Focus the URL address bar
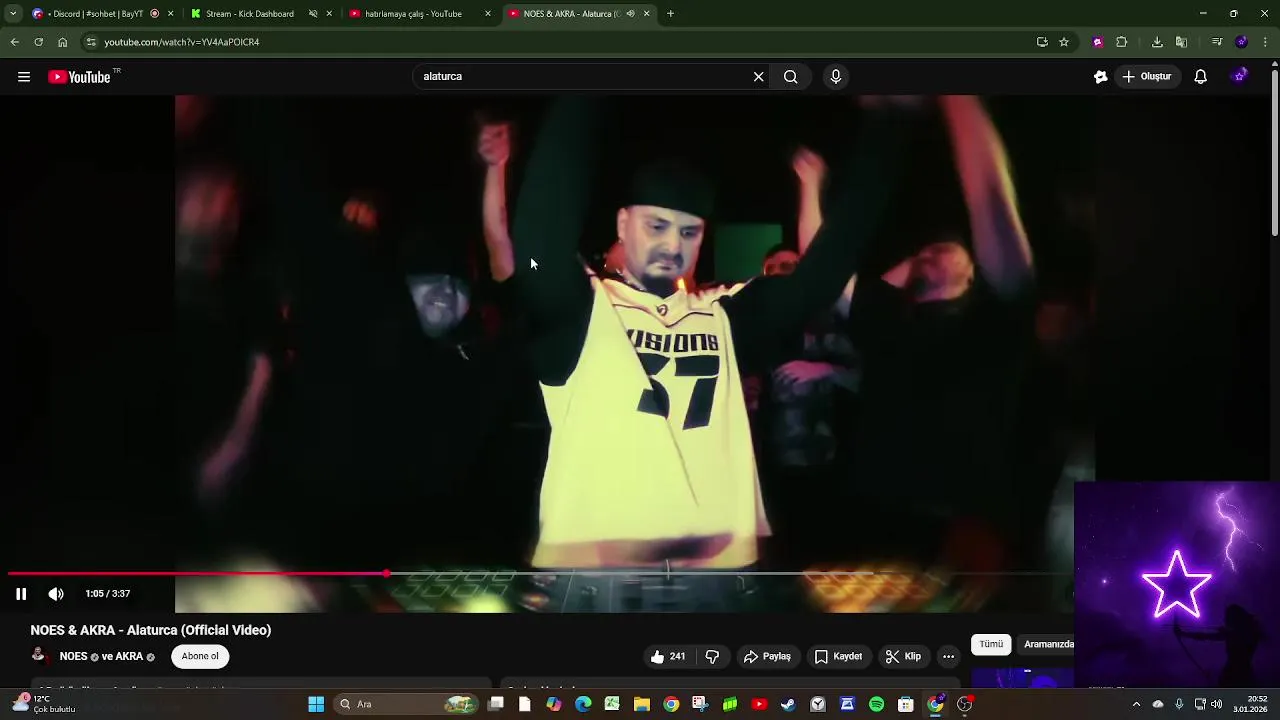Image resolution: width=1280 pixels, height=720 pixels. click(x=560, y=42)
